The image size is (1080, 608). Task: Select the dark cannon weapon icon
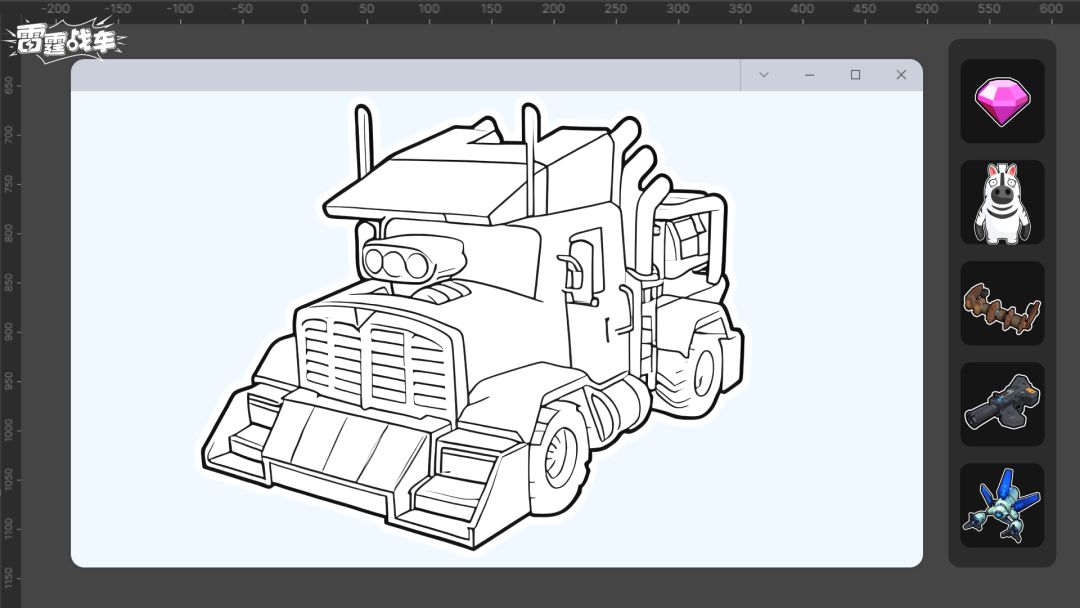coord(1002,405)
